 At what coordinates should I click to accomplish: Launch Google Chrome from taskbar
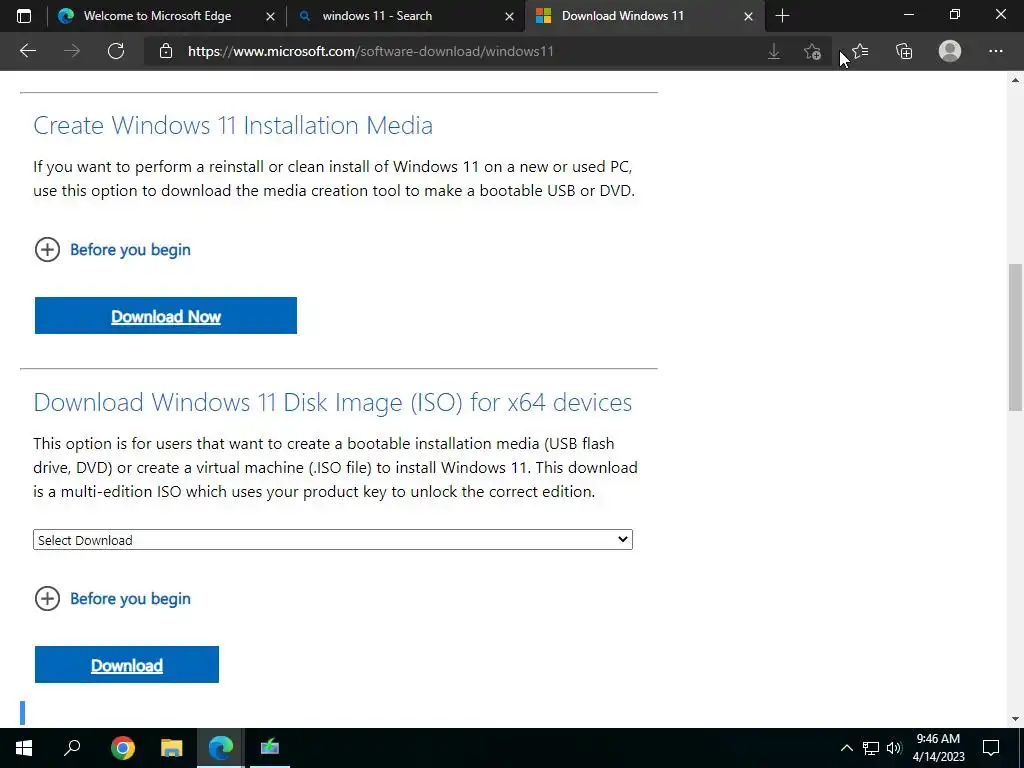coord(123,748)
